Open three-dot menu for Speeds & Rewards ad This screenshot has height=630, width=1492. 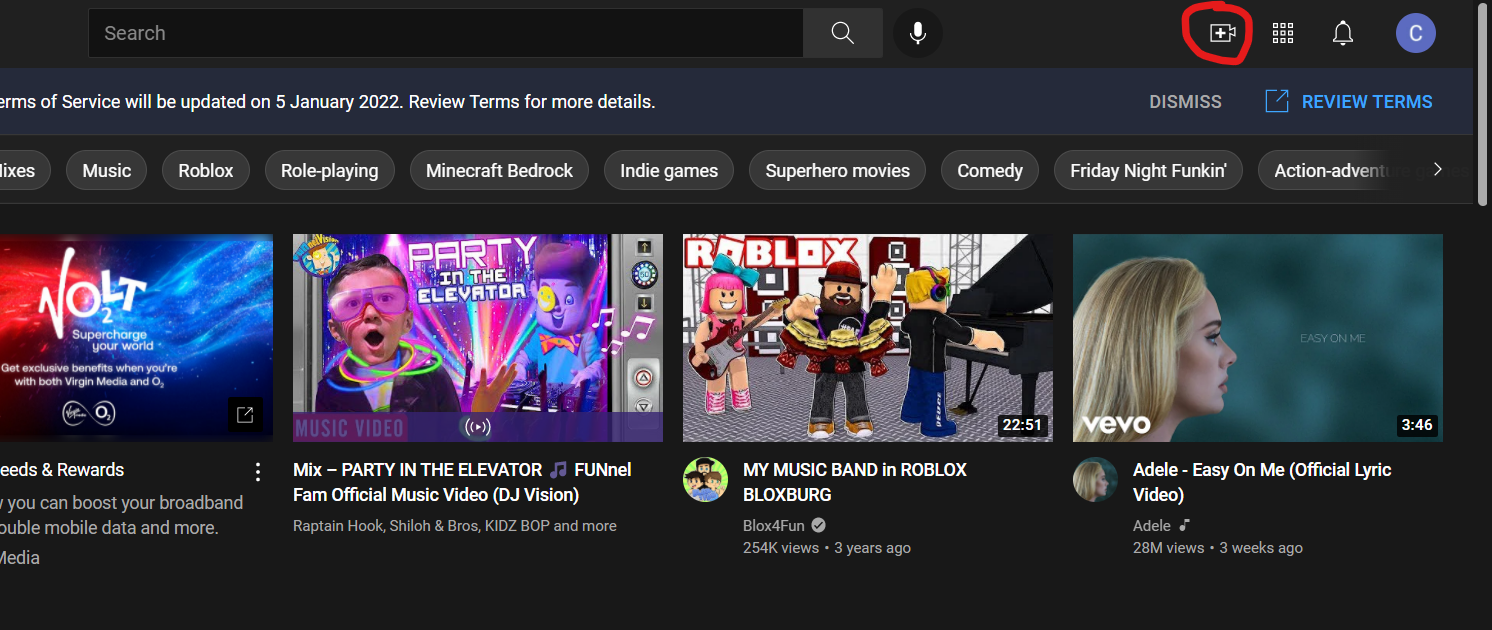pos(258,471)
